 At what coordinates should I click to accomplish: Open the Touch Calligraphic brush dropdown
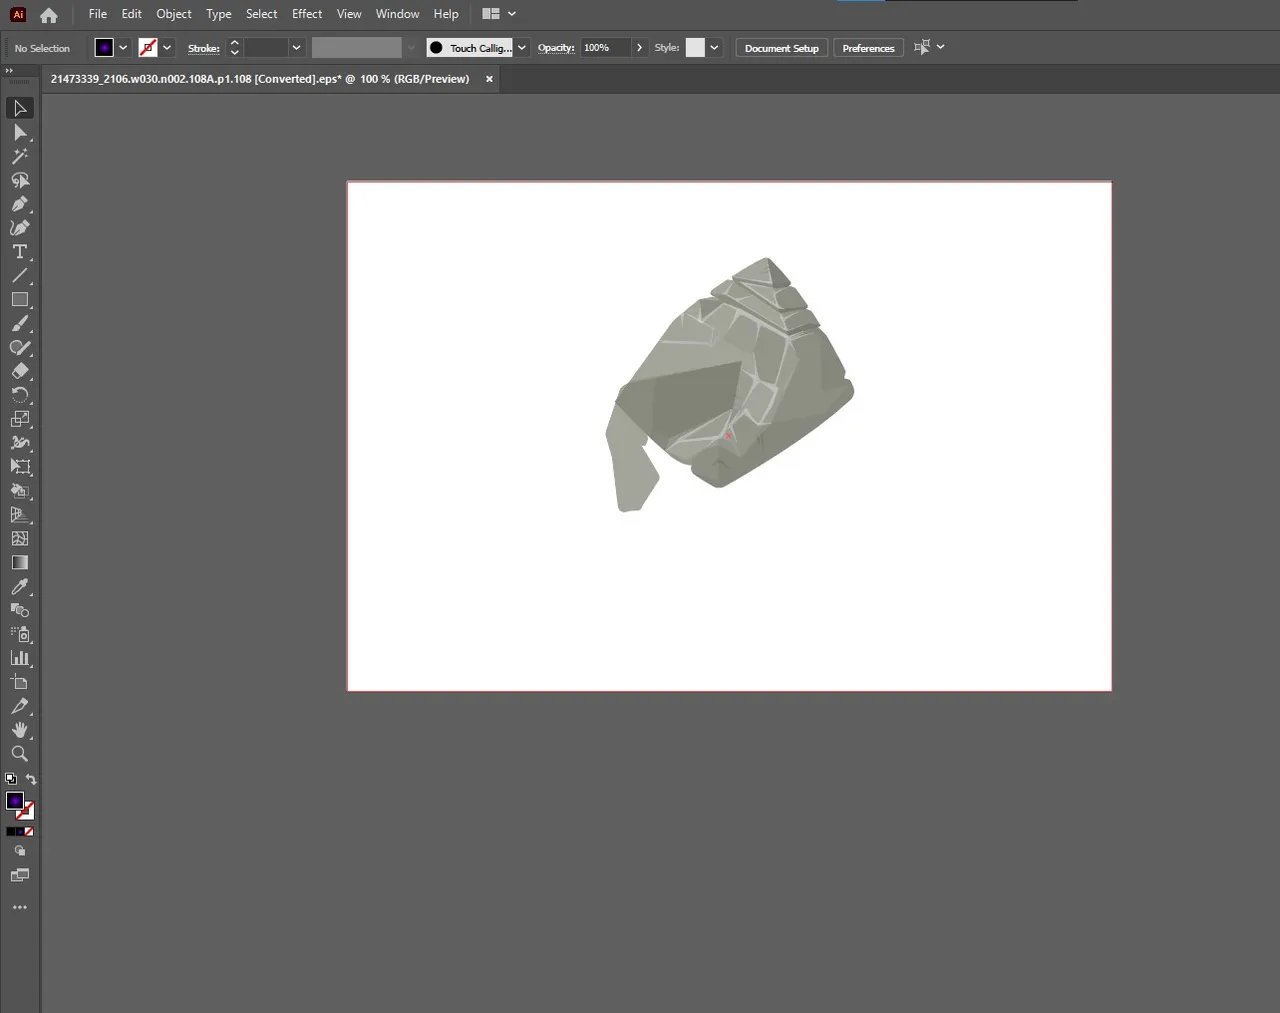(521, 48)
